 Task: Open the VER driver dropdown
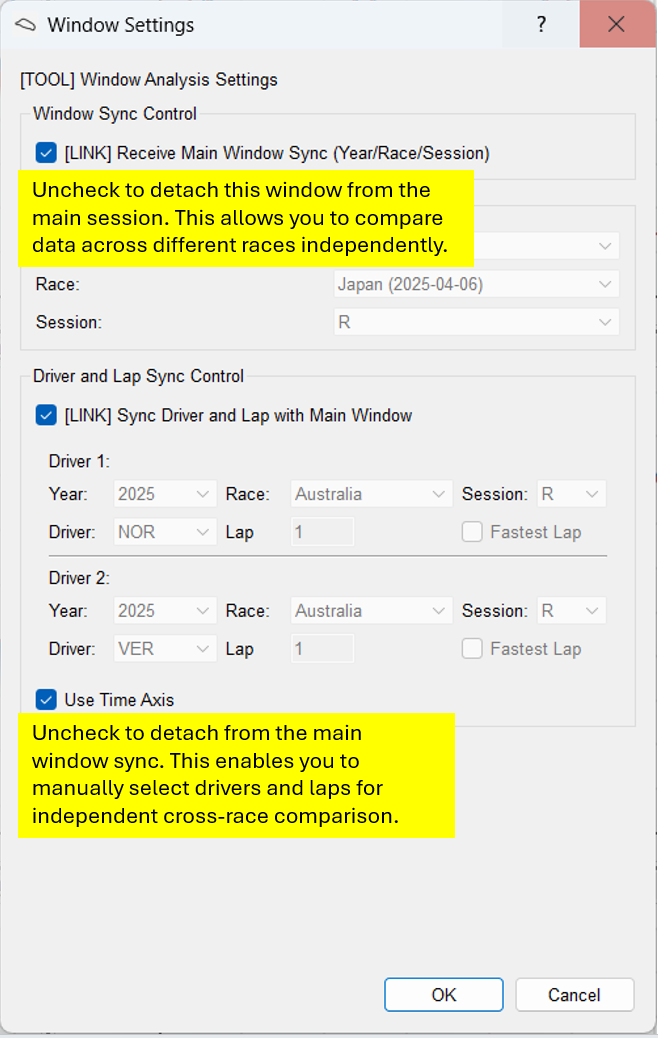pyautogui.click(x=164, y=649)
